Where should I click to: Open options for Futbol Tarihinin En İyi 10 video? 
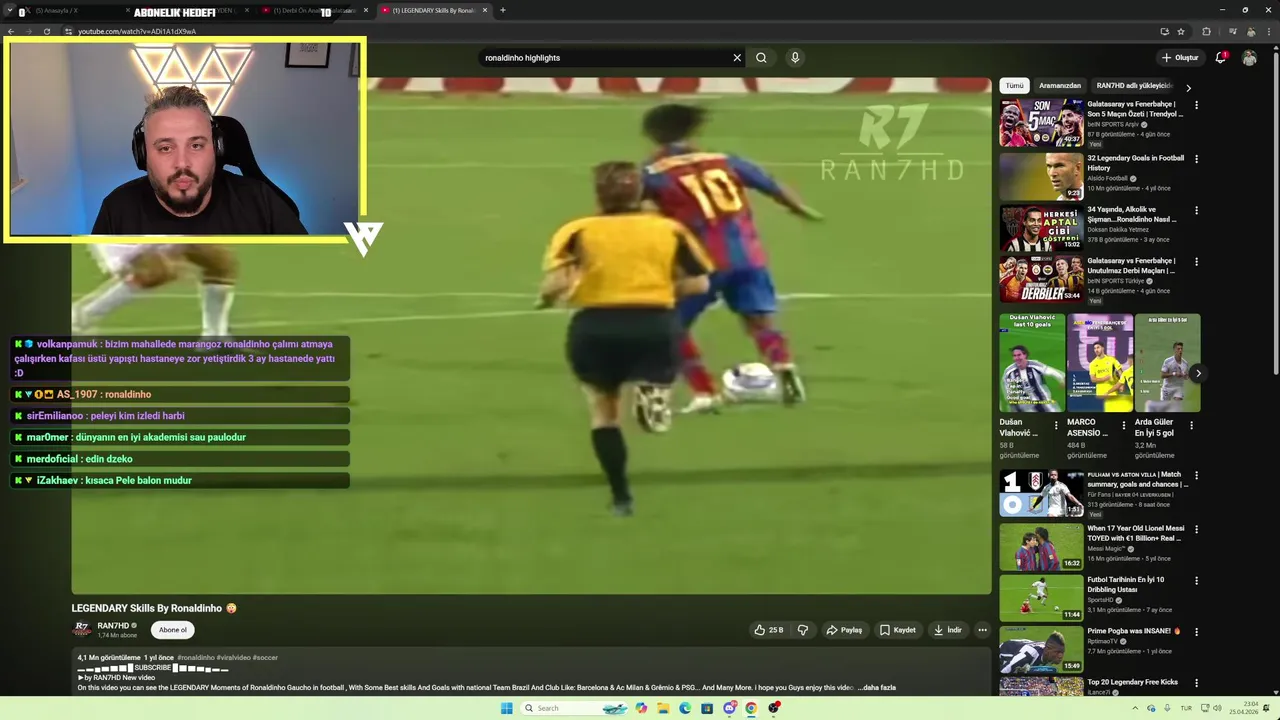1196,580
